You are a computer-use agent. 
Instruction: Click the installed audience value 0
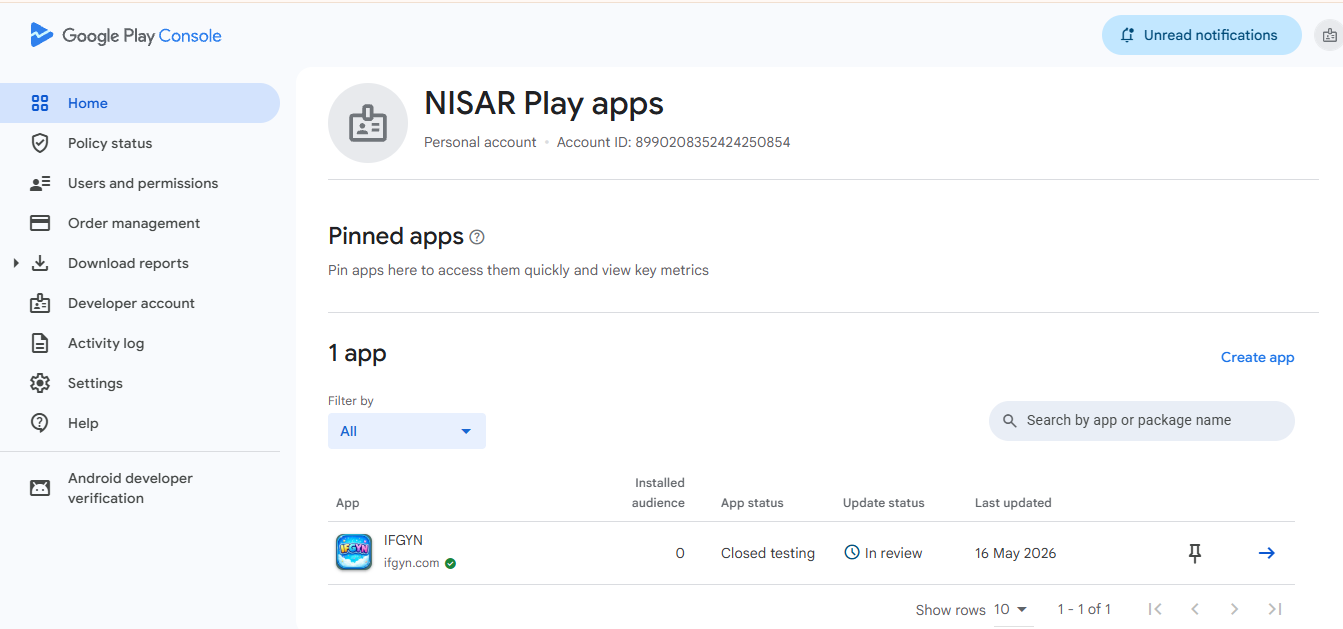680,553
